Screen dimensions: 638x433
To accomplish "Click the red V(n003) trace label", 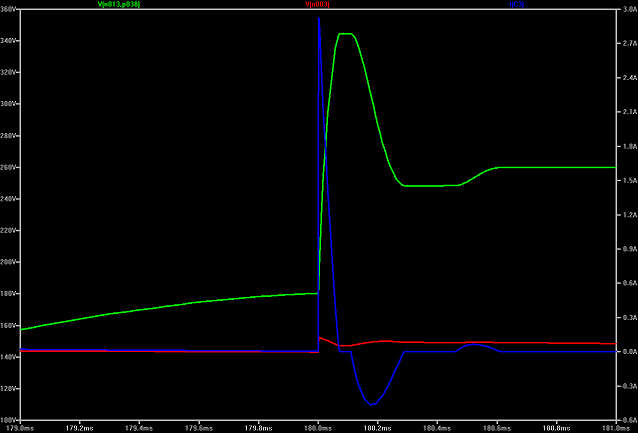I will 317,5.
